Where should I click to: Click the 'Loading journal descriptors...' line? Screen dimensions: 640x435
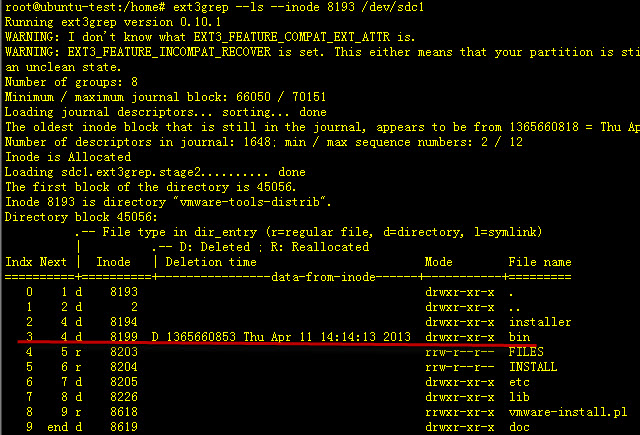(165, 112)
